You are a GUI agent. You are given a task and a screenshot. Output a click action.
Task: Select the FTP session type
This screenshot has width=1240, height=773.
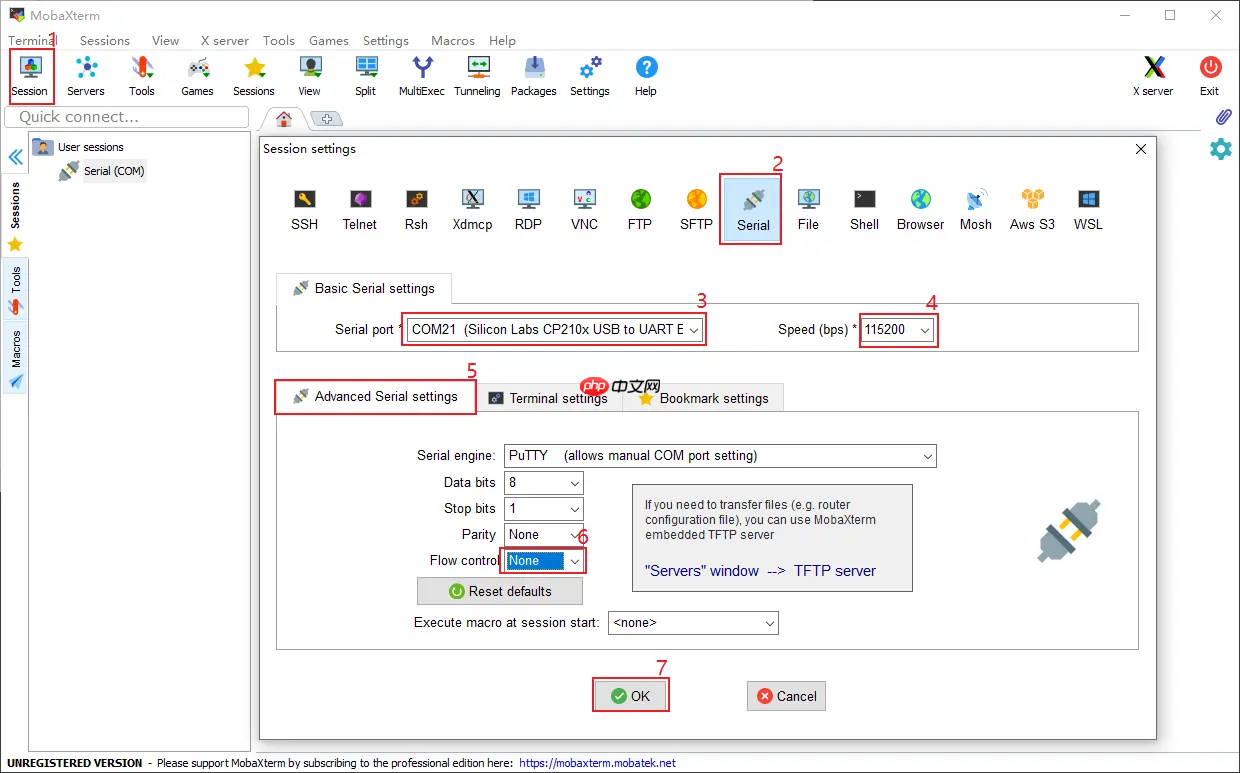pyautogui.click(x=640, y=209)
